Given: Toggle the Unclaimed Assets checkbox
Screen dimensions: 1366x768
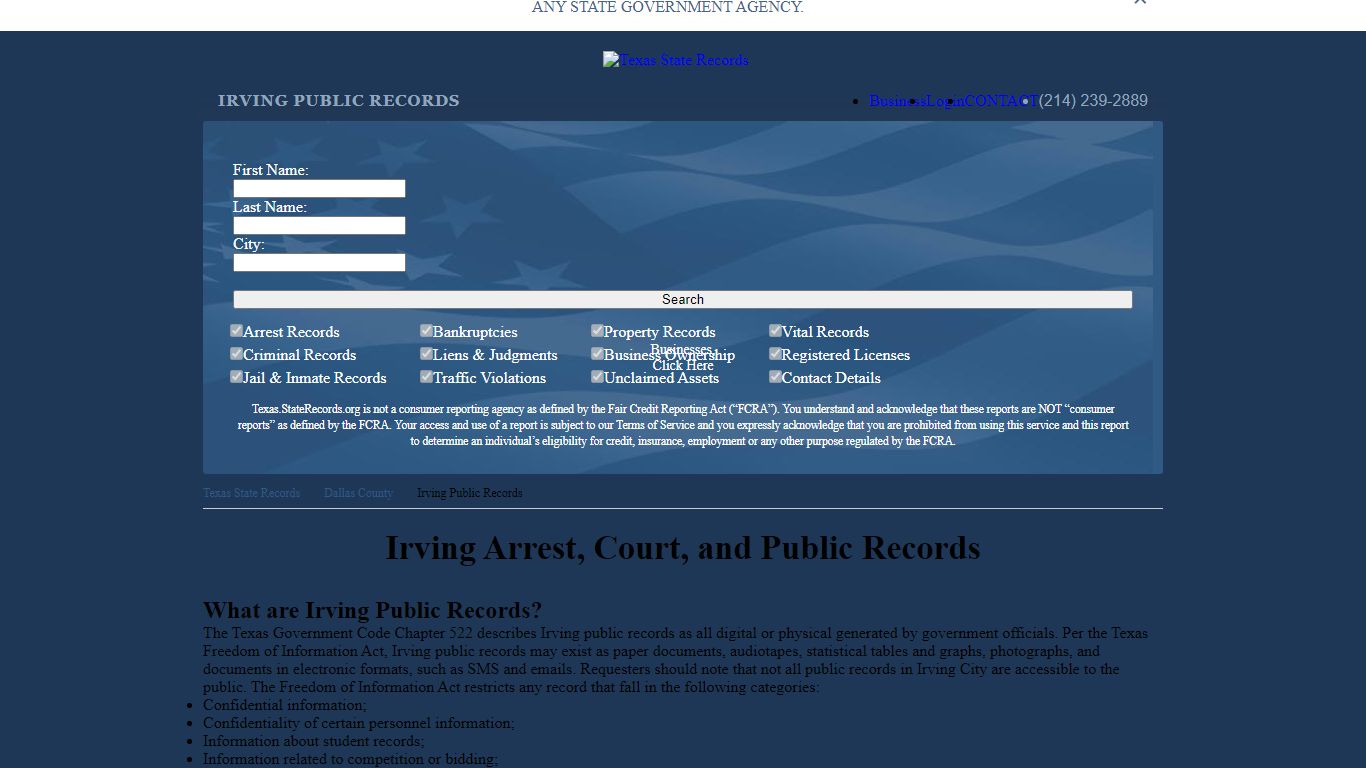Looking at the screenshot, I should pyautogui.click(x=597, y=376).
